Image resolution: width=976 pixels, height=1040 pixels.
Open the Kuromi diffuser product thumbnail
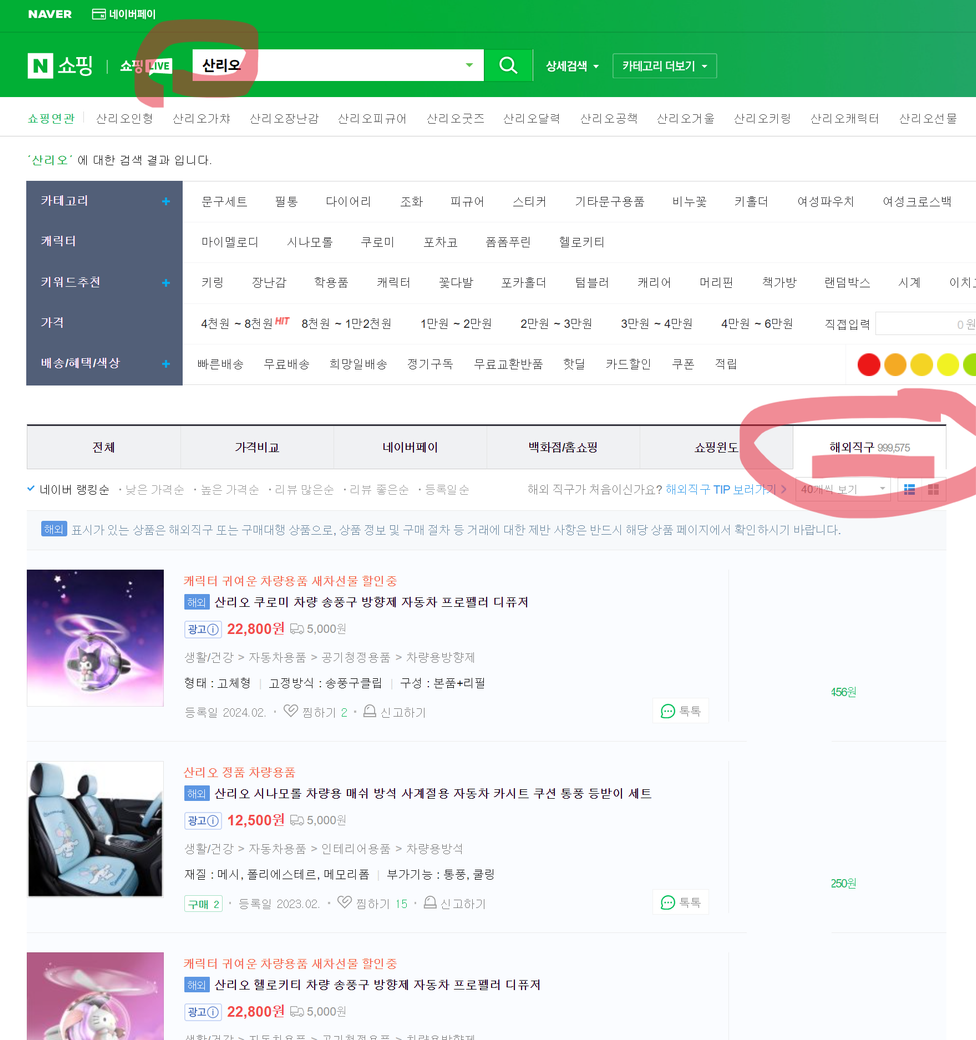point(95,638)
